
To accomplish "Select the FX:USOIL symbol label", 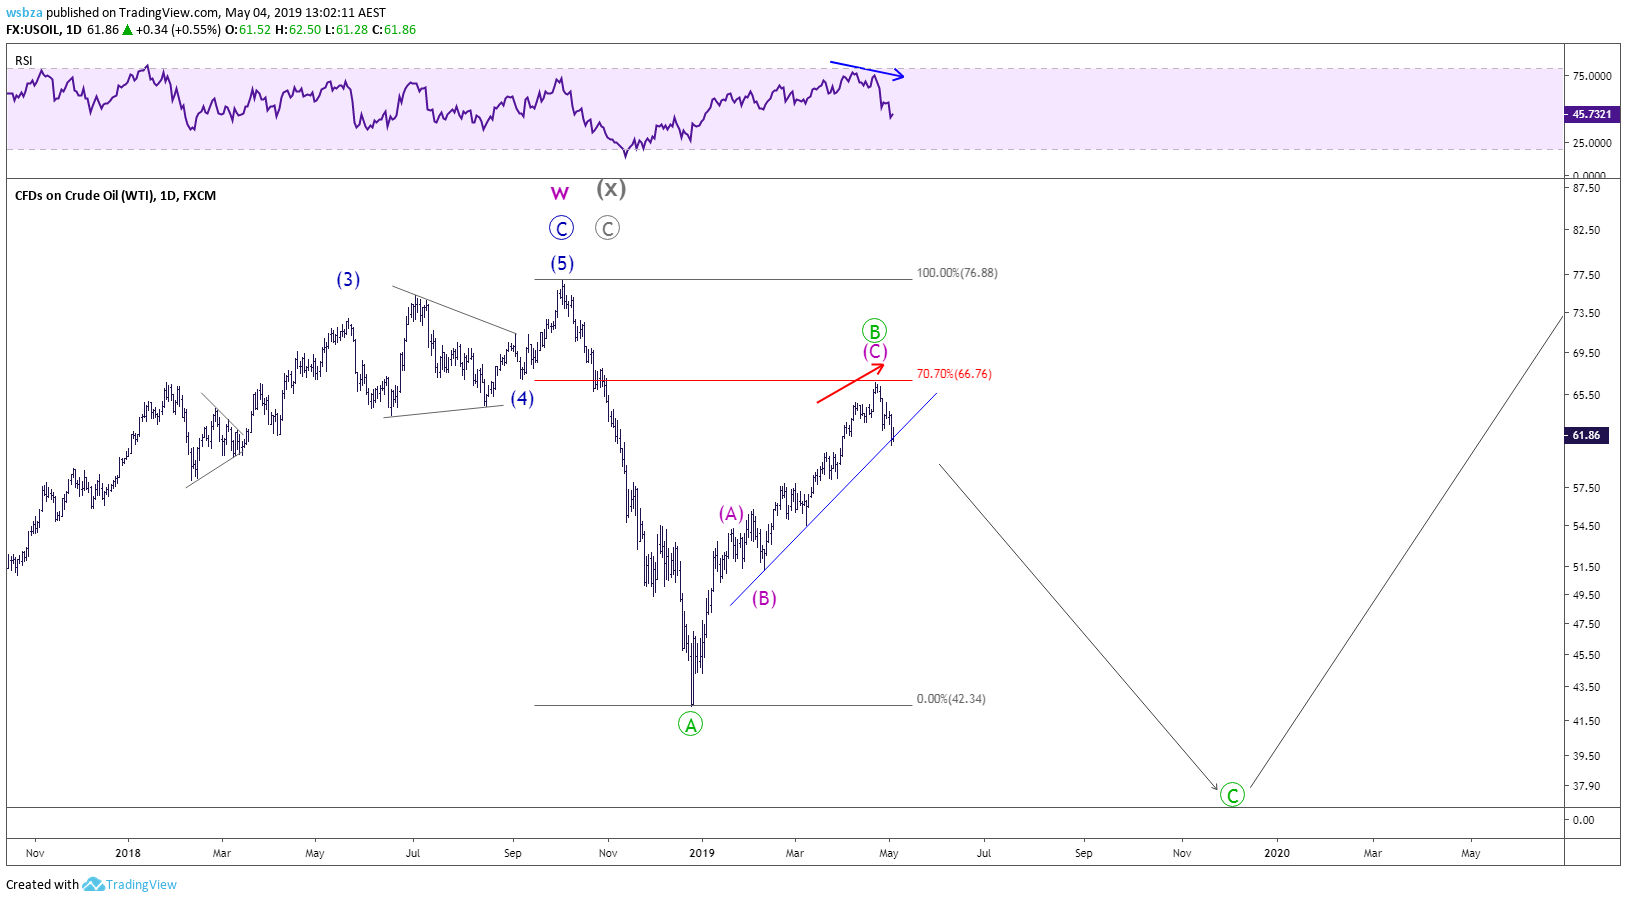I will coord(34,30).
